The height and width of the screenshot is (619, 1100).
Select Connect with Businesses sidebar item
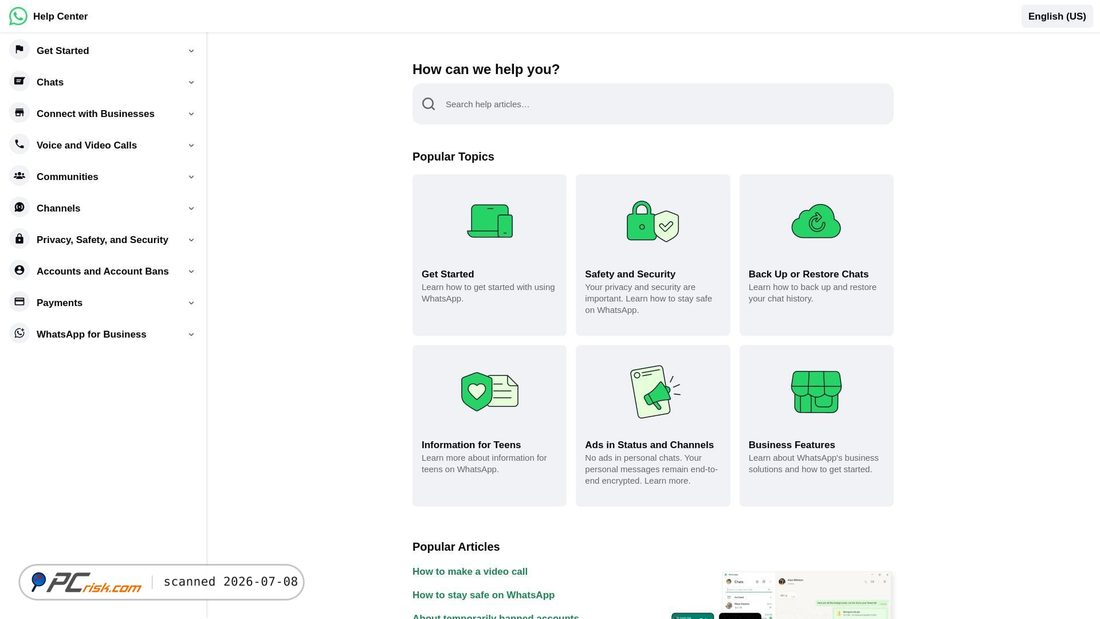pos(95,114)
